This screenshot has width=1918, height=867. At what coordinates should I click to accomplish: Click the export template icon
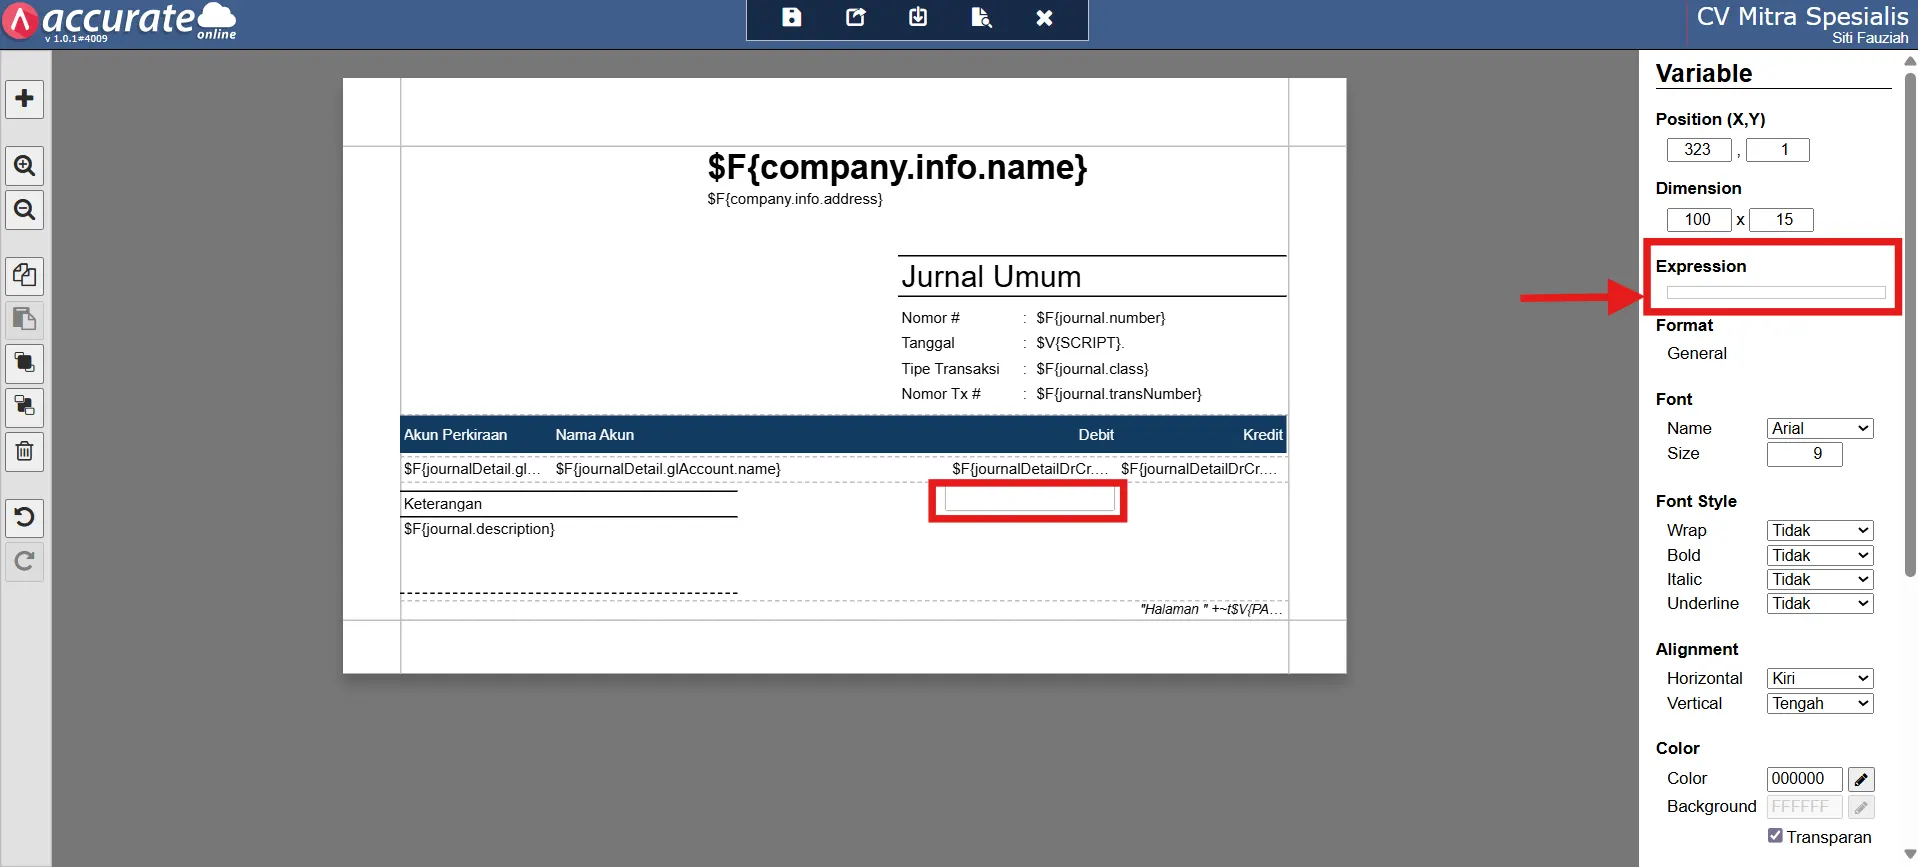(x=855, y=17)
